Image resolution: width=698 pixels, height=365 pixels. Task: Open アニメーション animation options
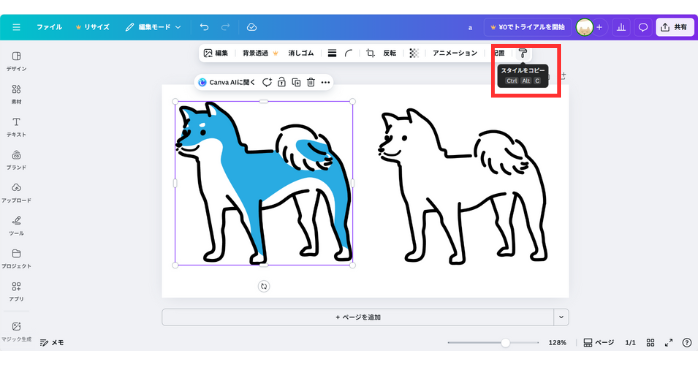point(455,53)
